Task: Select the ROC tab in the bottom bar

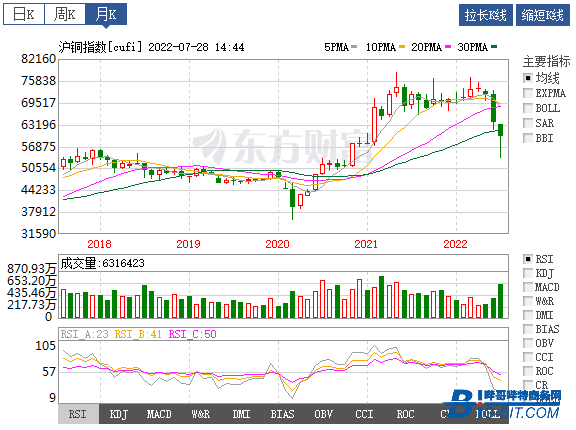Action: tap(406, 414)
